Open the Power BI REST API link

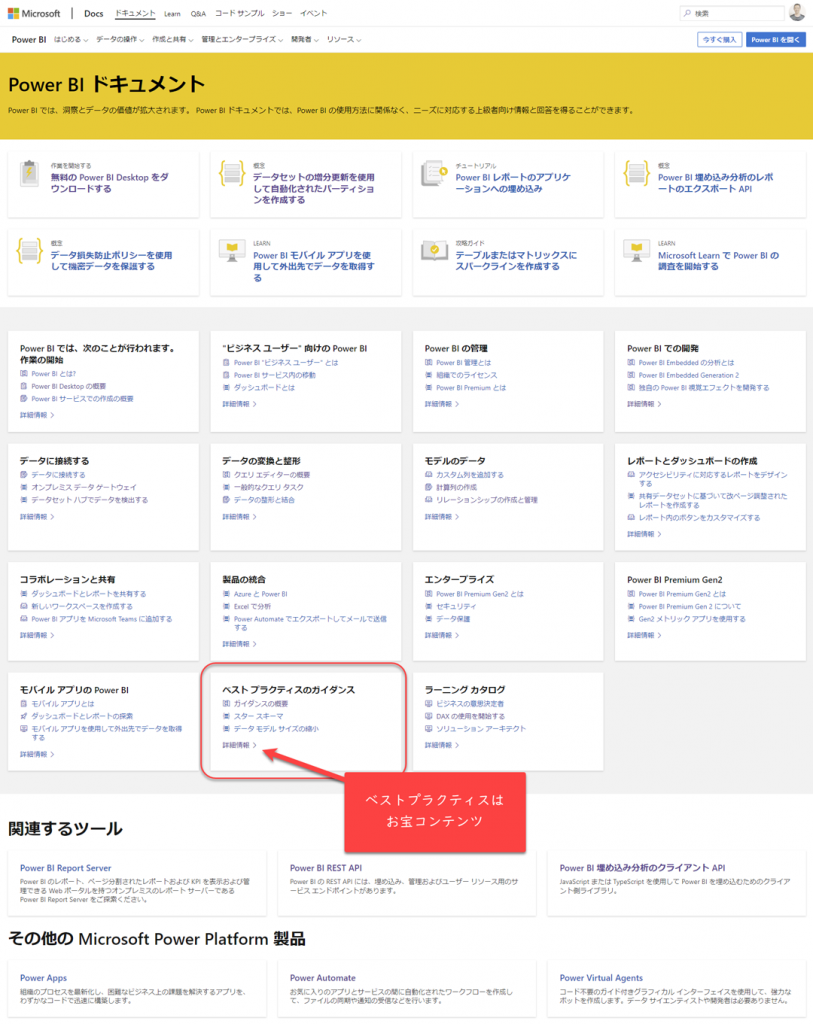325,868
